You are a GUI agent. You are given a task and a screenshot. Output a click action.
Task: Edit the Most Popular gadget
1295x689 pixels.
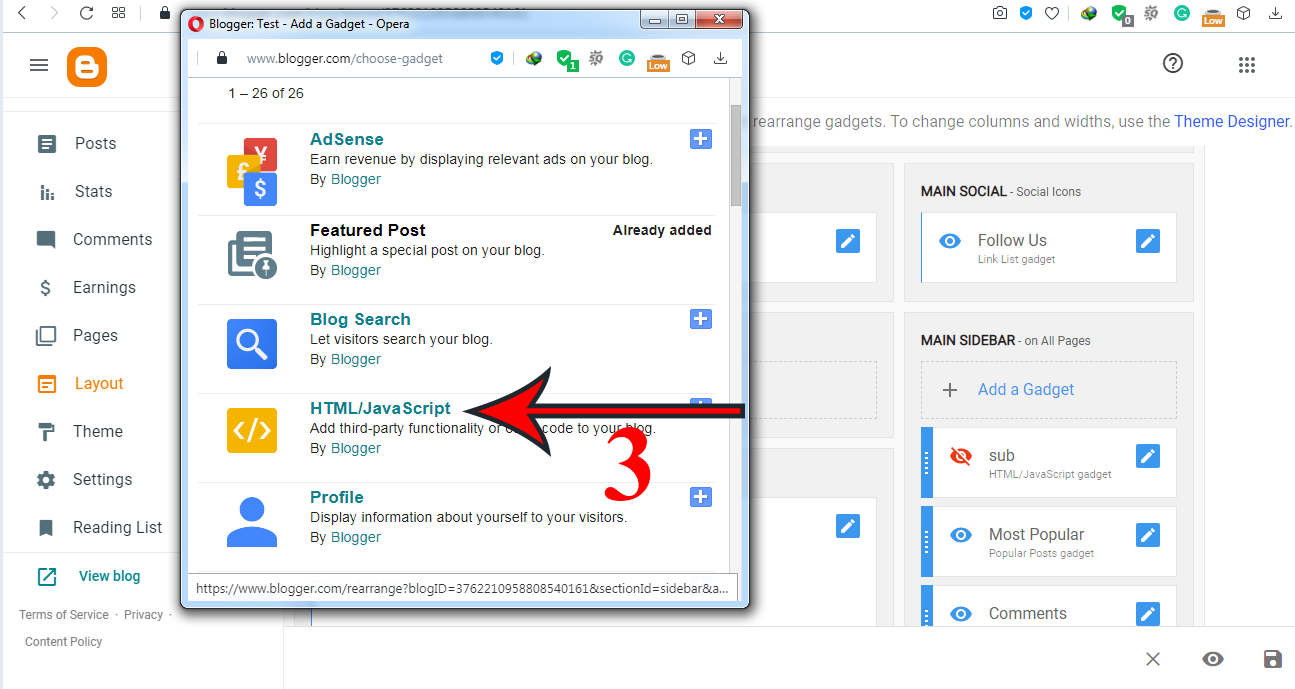click(x=1148, y=535)
